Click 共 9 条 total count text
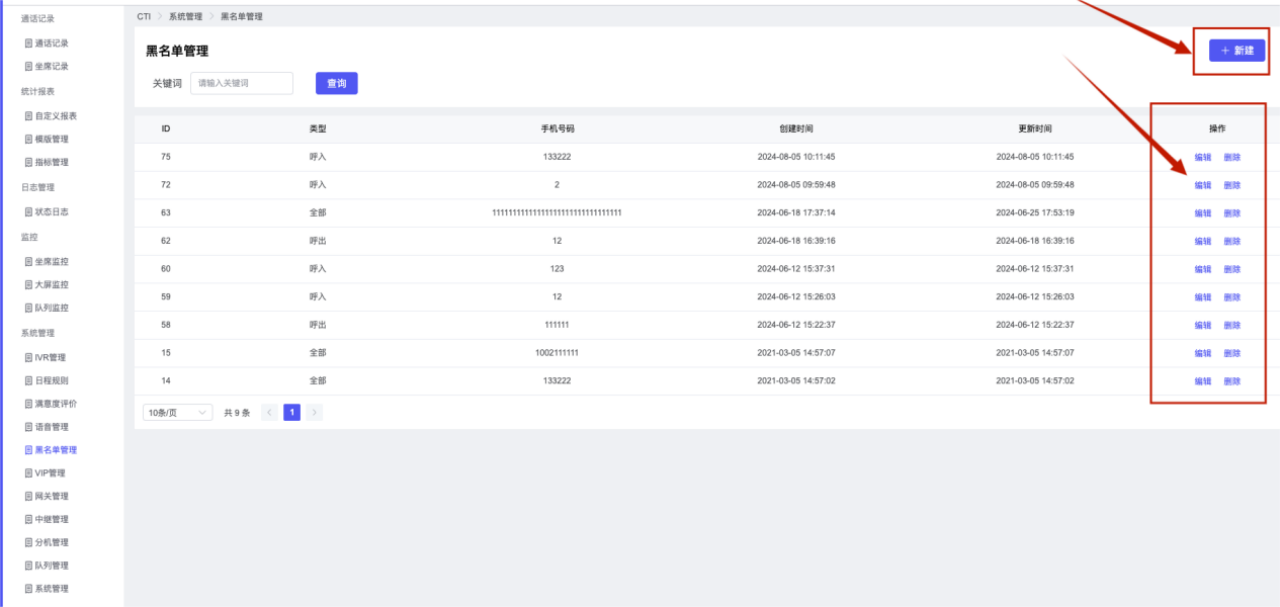Viewport: 1280px width, 607px height. pyautogui.click(x=237, y=412)
